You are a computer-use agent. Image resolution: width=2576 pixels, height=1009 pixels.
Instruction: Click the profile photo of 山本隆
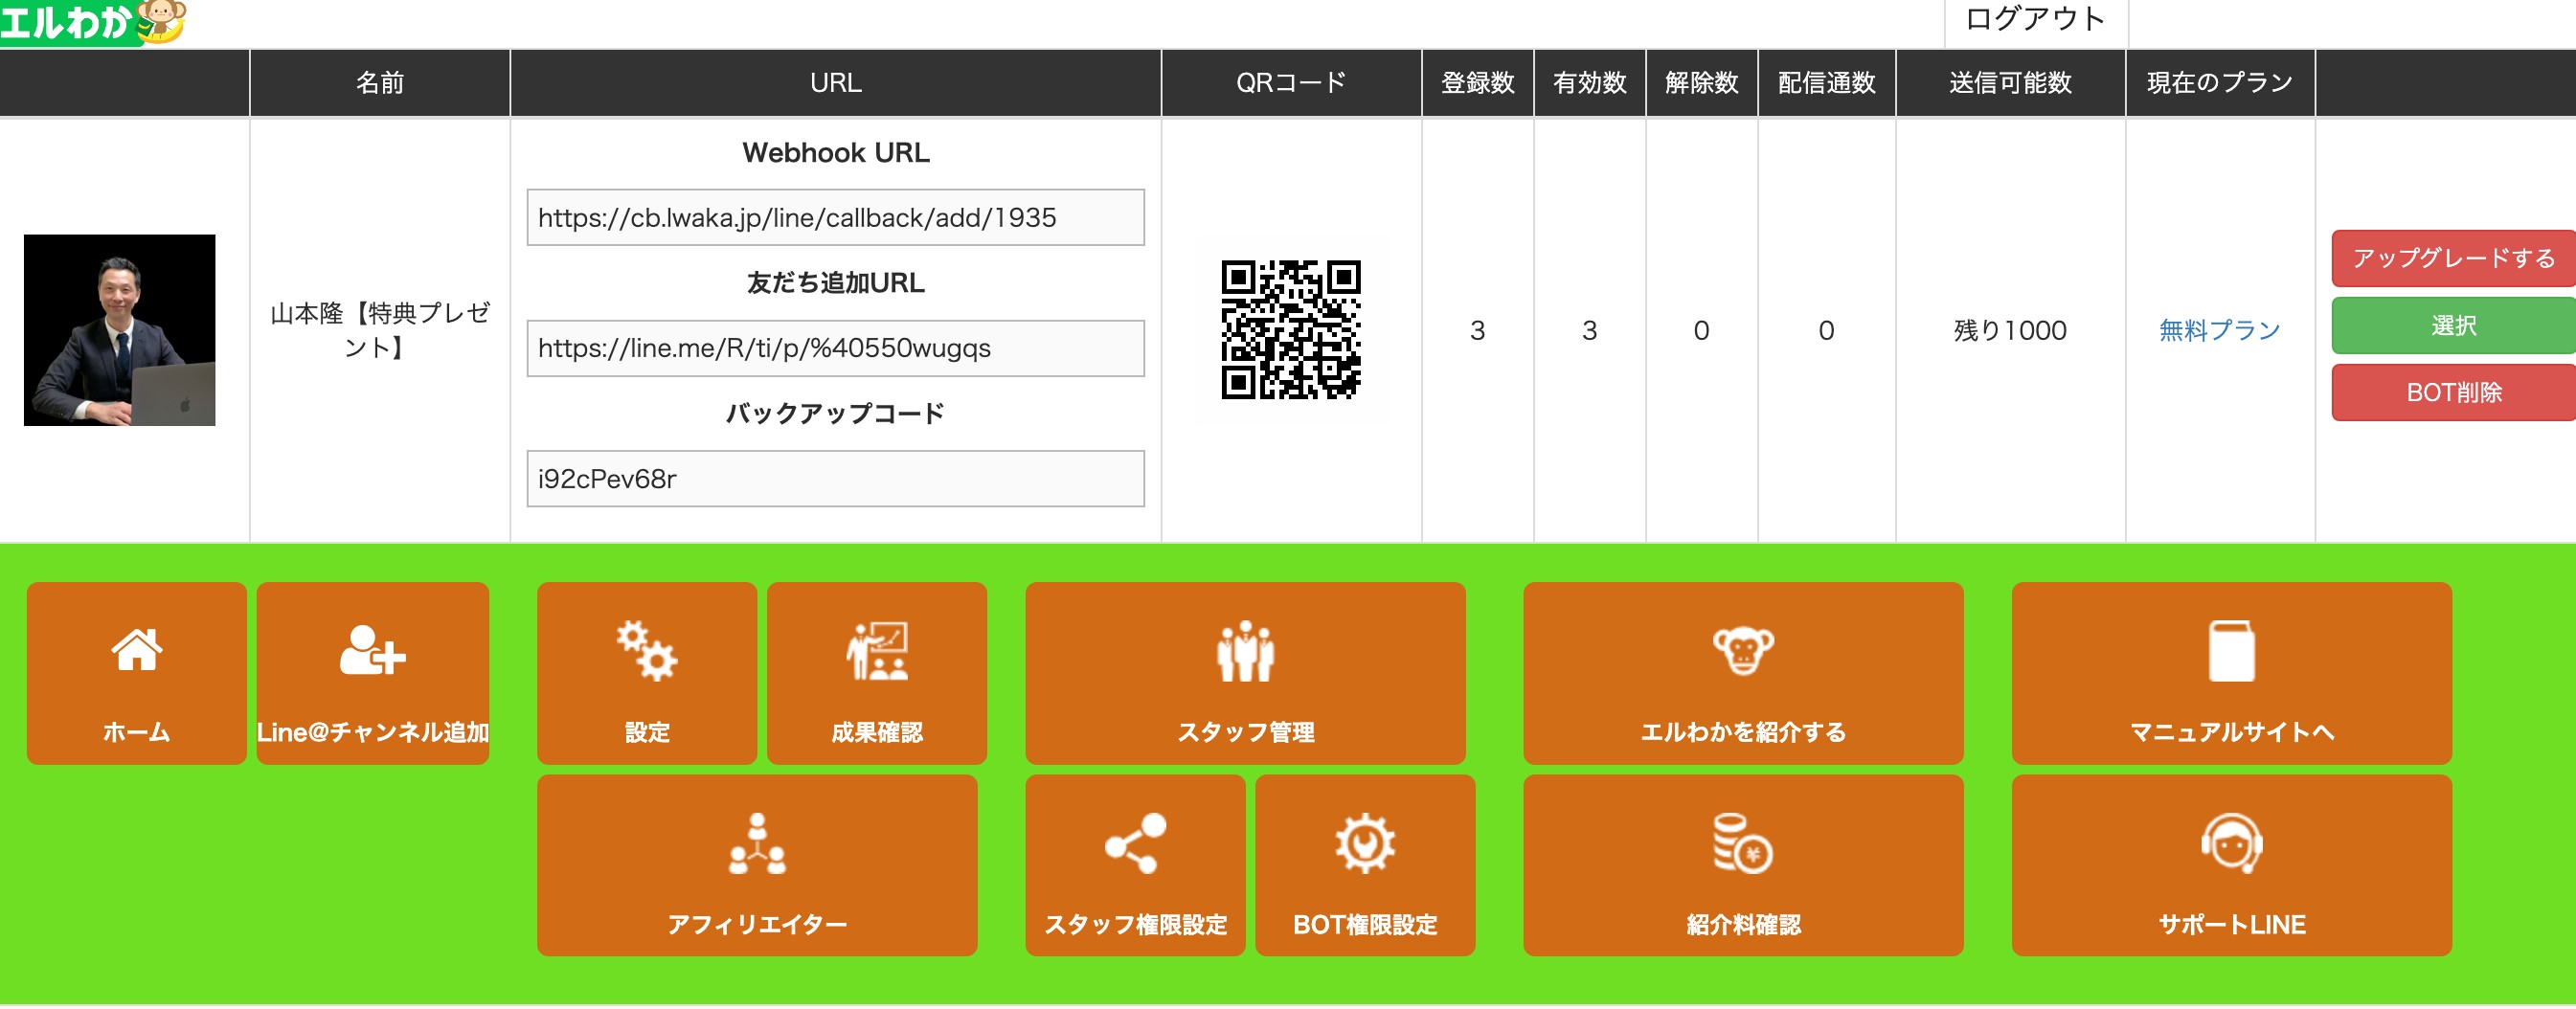point(119,330)
